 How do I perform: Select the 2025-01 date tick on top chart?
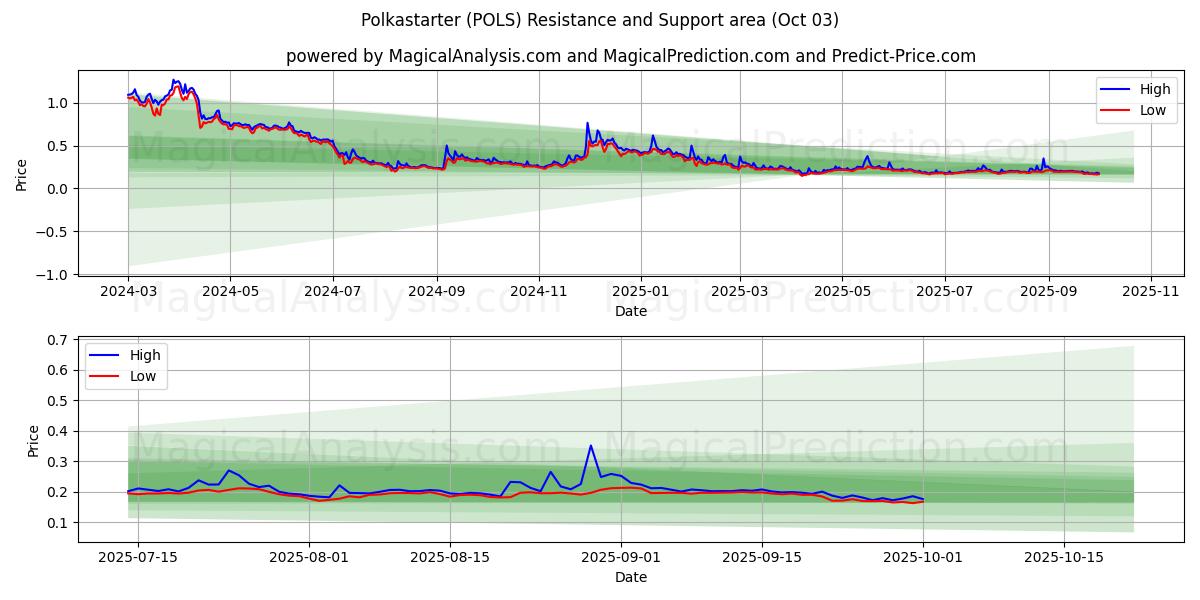(640, 292)
